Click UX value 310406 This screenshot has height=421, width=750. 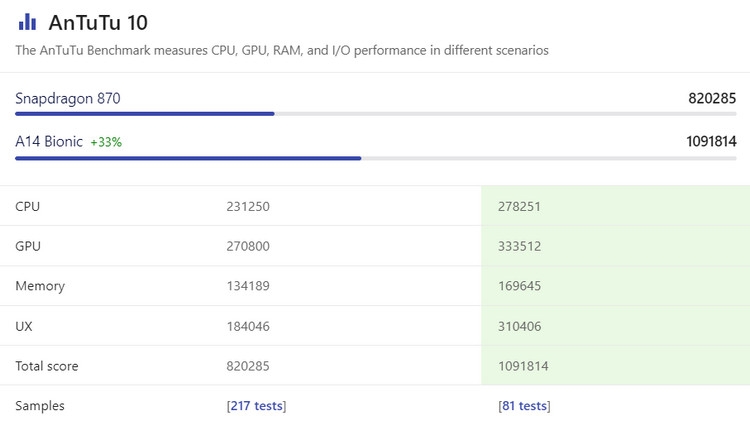(519, 326)
